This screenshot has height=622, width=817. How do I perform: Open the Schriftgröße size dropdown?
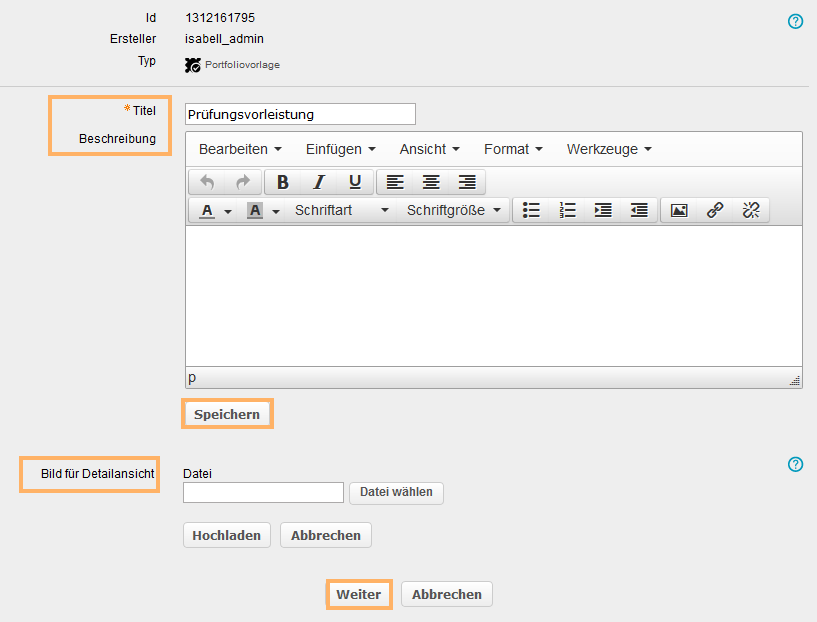click(453, 210)
